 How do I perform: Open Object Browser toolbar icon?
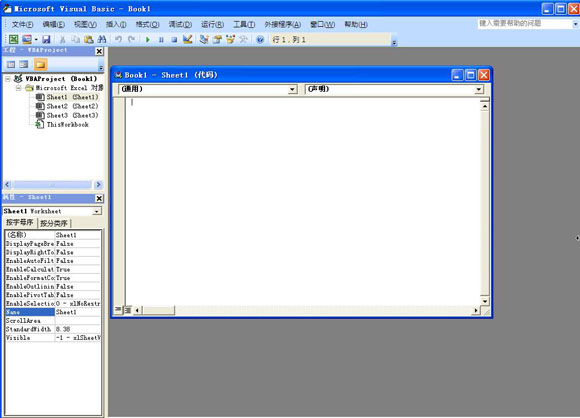point(230,39)
